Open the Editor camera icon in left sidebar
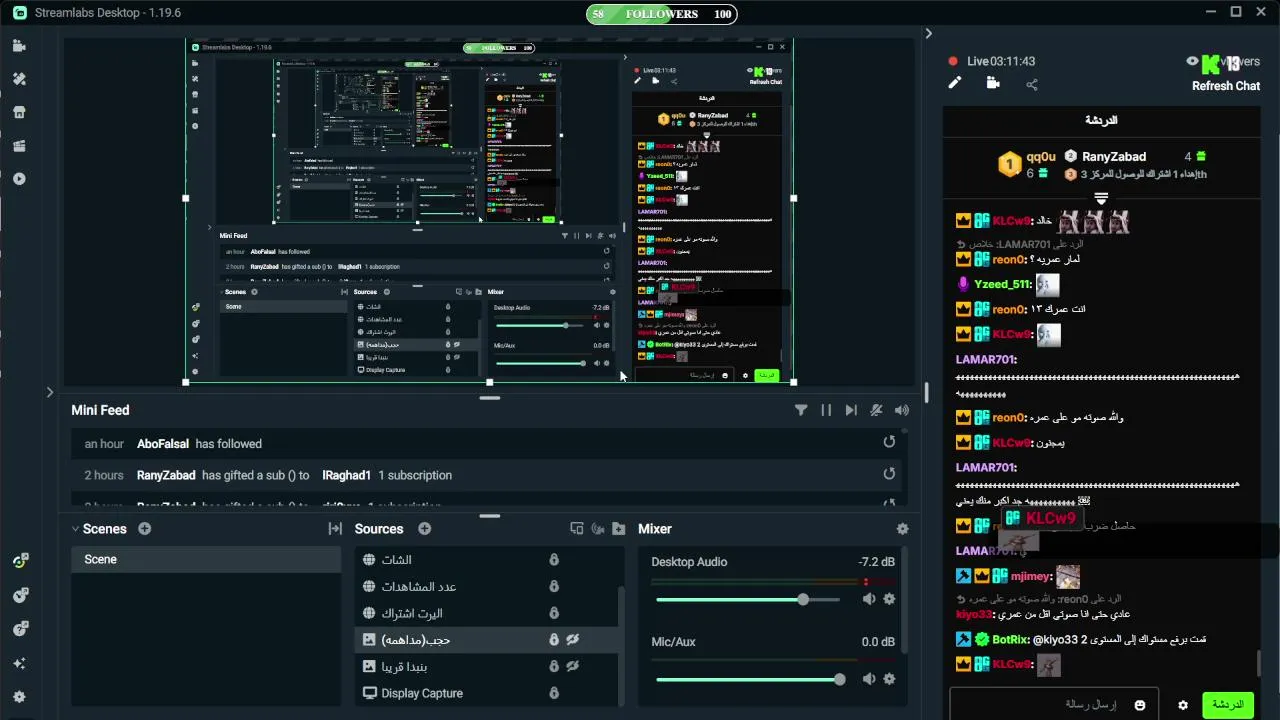This screenshot has width=1280, height=720. point(19,46)
